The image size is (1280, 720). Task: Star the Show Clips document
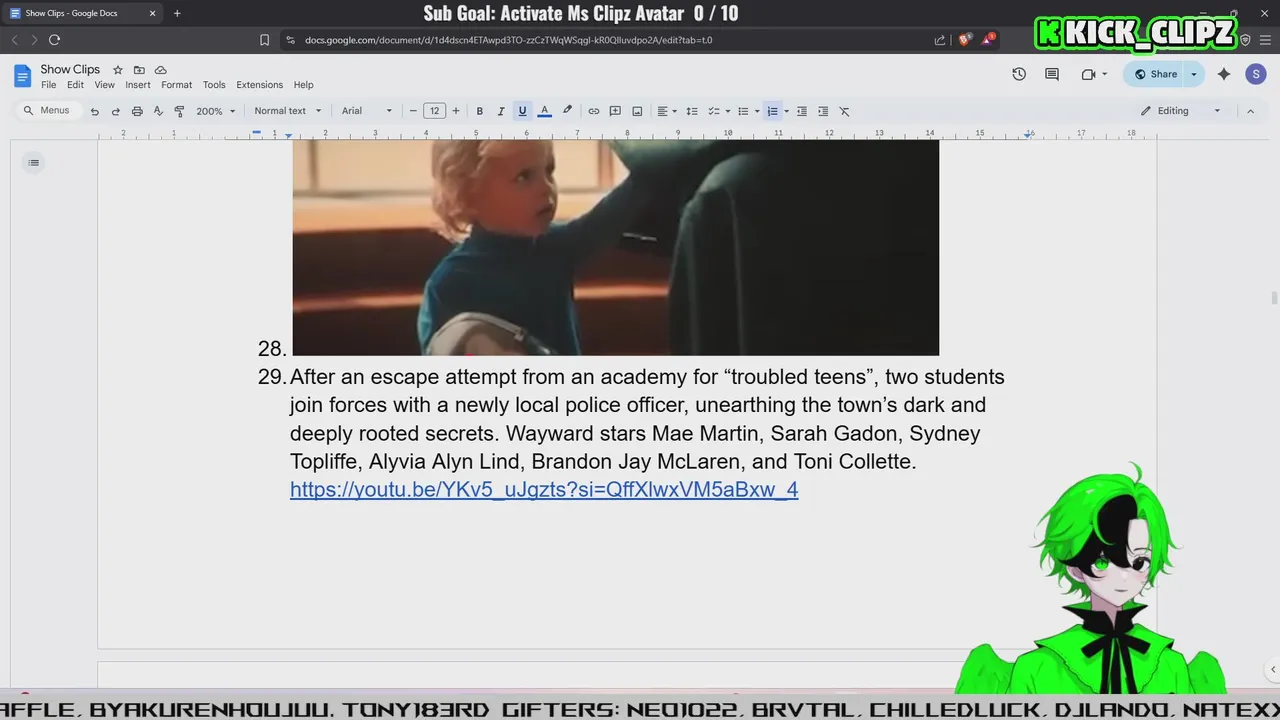[x=117, y=70]
